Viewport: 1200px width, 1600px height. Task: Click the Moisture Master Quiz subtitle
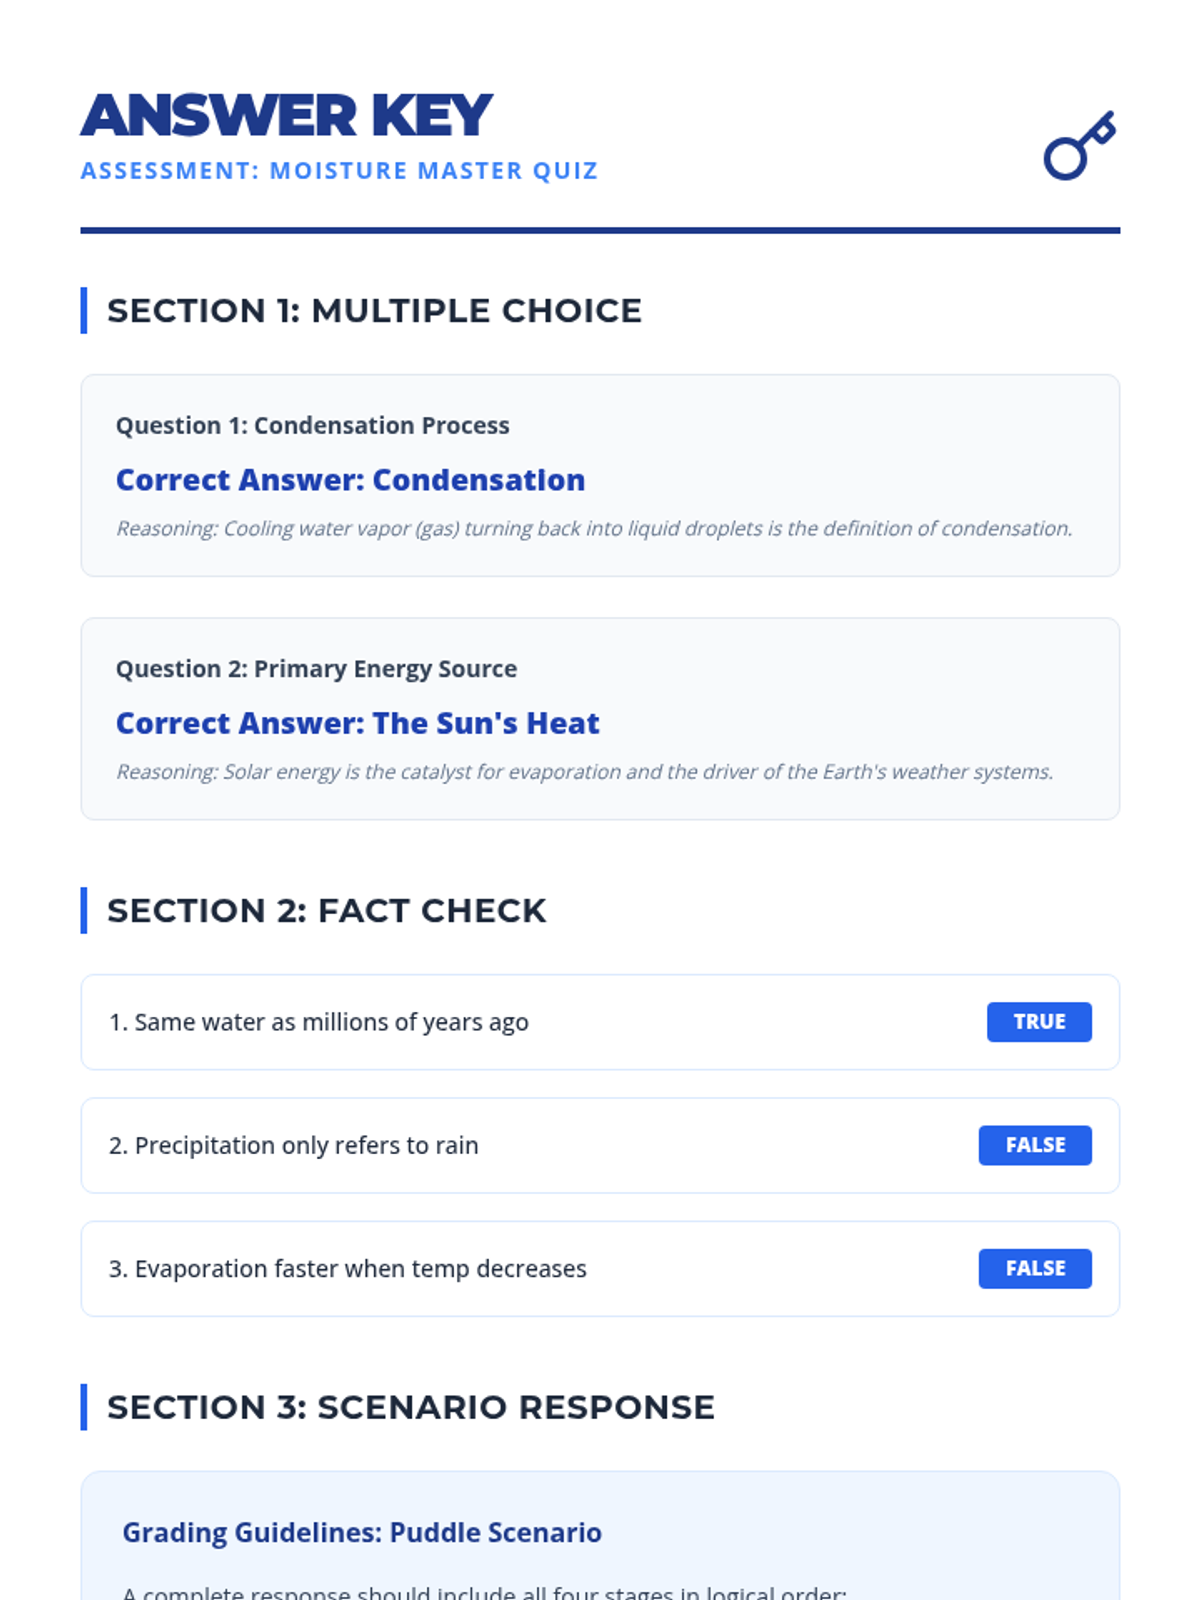pyautogui.click(x=339, y=171)
